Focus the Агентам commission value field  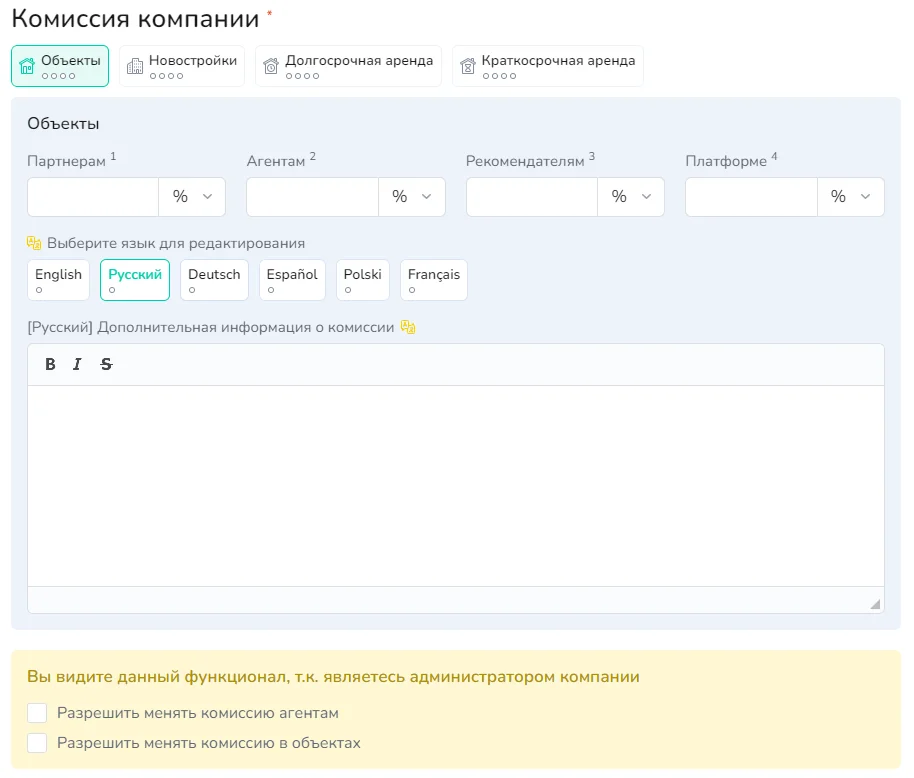pos(312,197)
